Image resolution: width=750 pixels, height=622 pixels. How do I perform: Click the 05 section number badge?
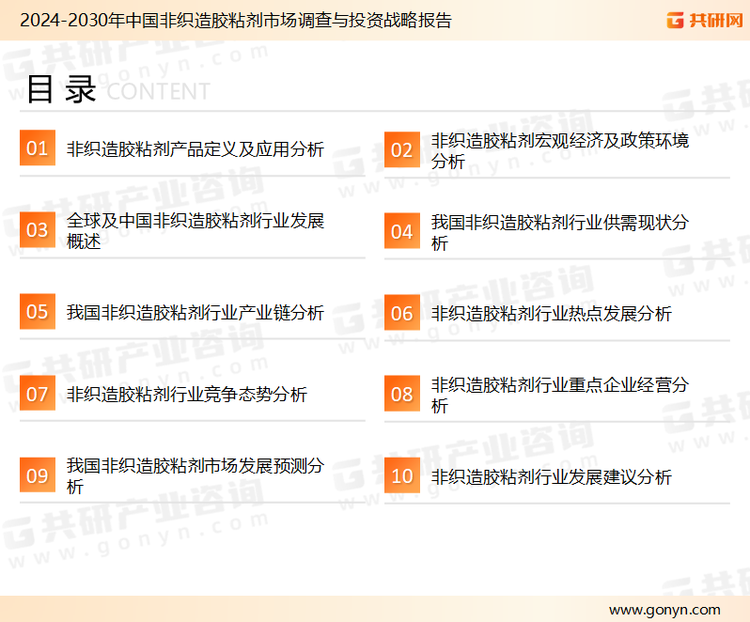coord(37,312)
